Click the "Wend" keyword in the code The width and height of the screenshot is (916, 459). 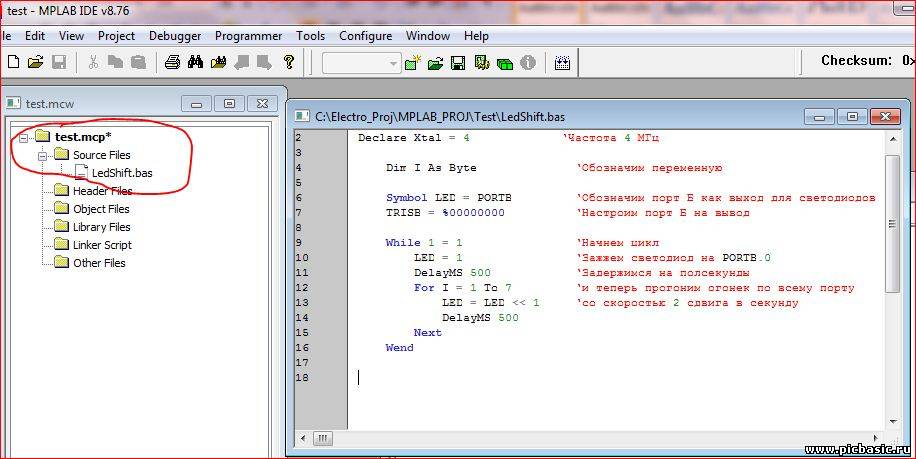click(400, 348)
